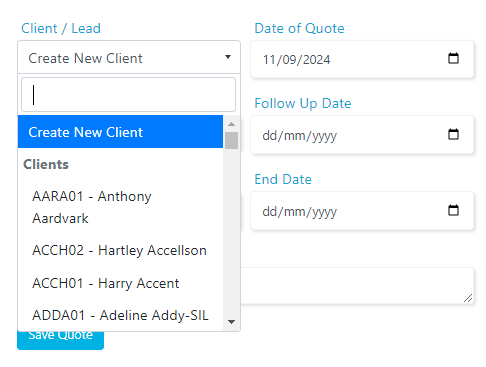This screenshot has height=367, width=486.
Task: Open calendar picker for Date of Quote
Action: pos(453,58)
